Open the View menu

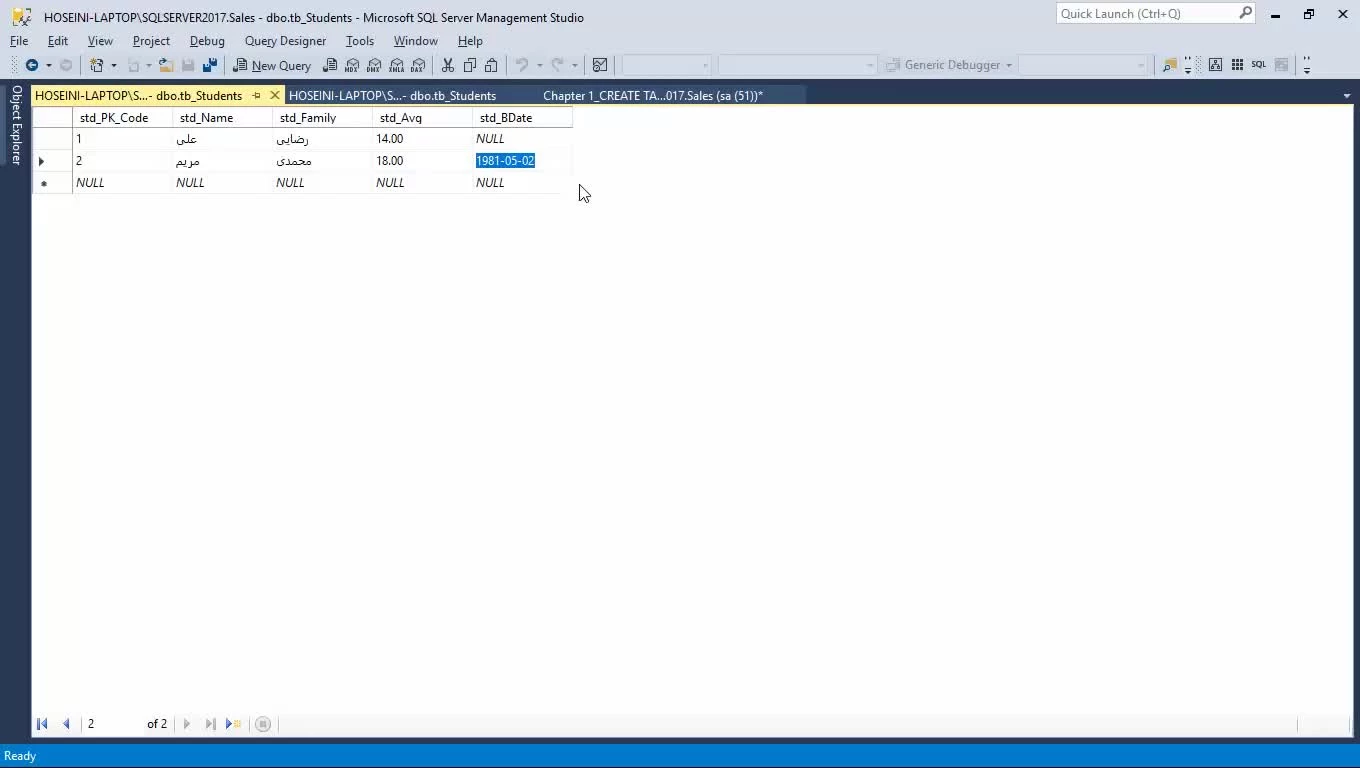click(100, 41)
